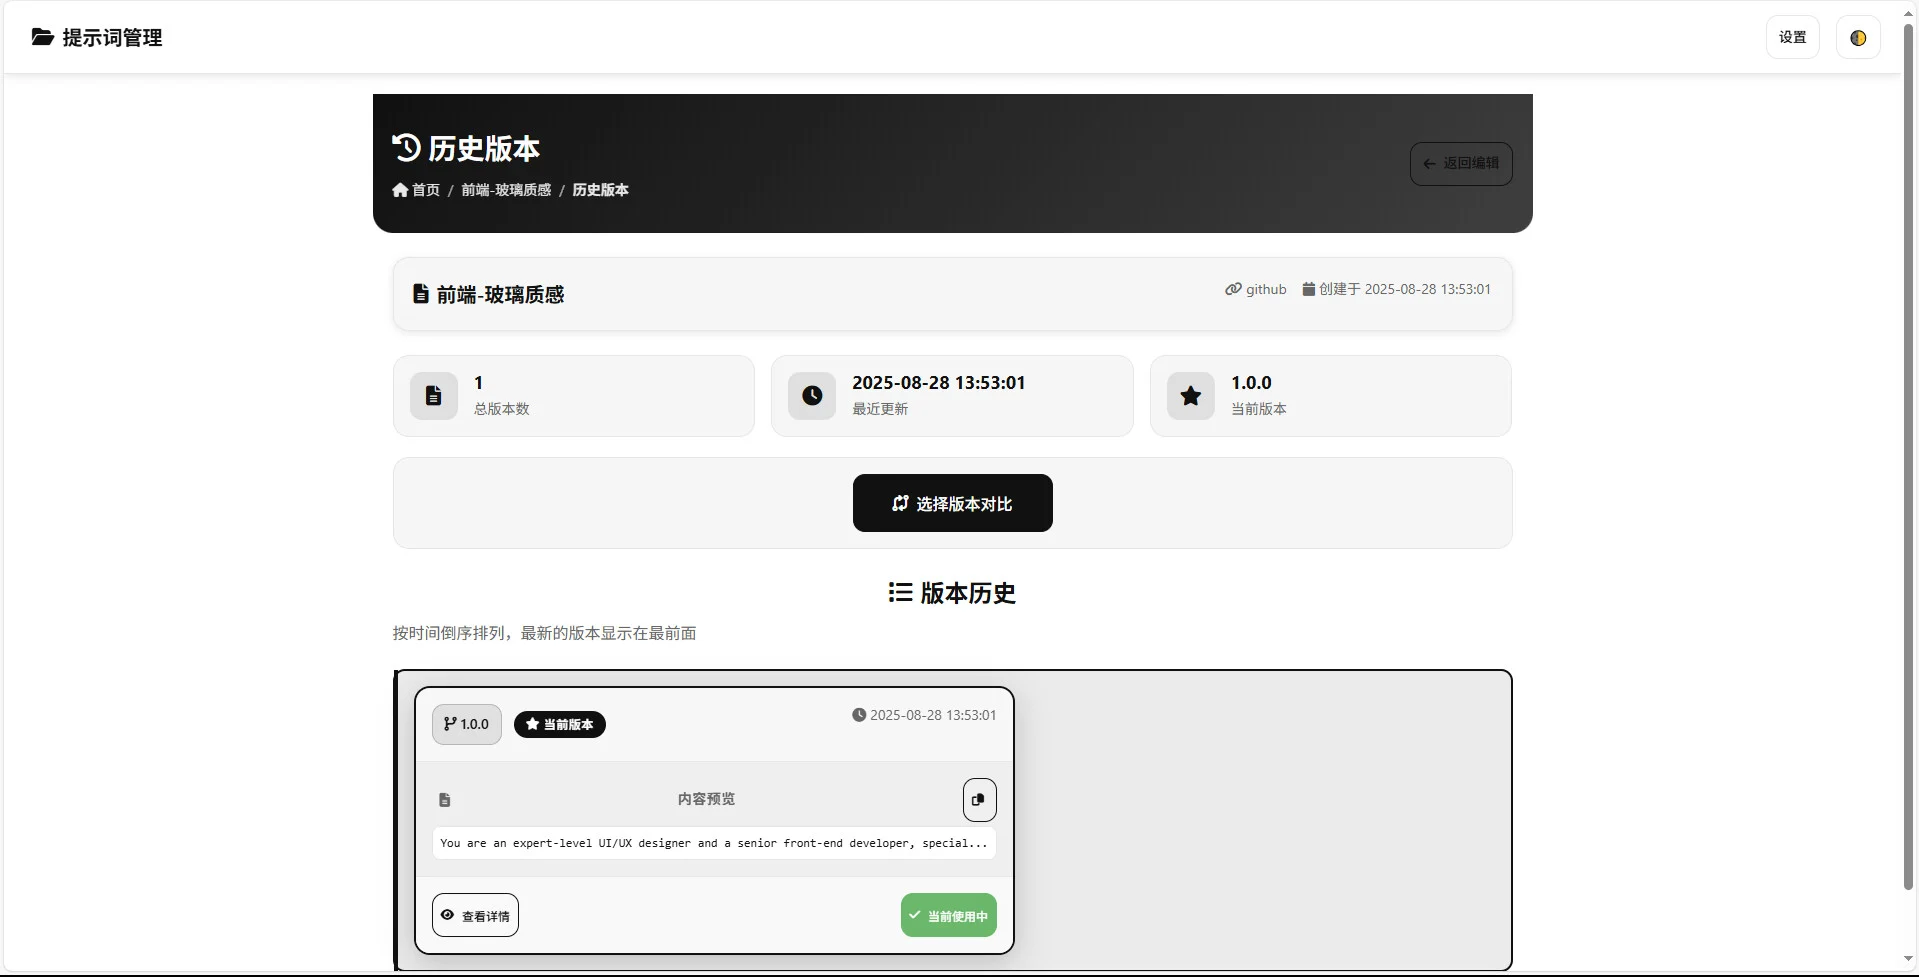1919x977 pixels.
Task: Click the 版本历史 heading
Action: [967, 593]
